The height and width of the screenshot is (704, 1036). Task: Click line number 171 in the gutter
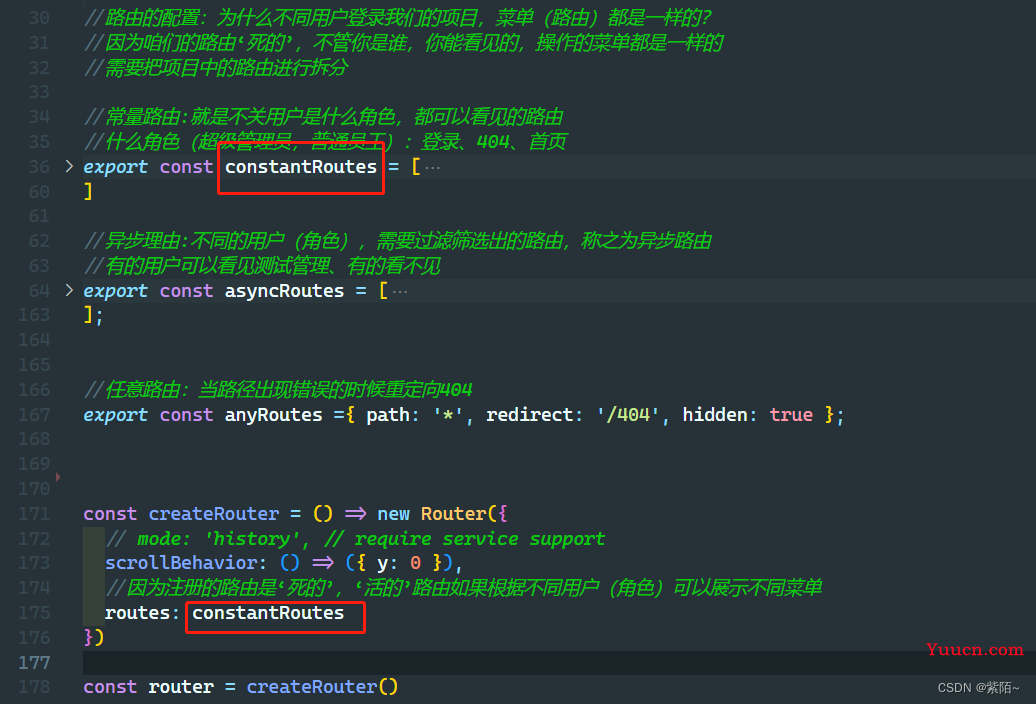(x=34, y=514)
